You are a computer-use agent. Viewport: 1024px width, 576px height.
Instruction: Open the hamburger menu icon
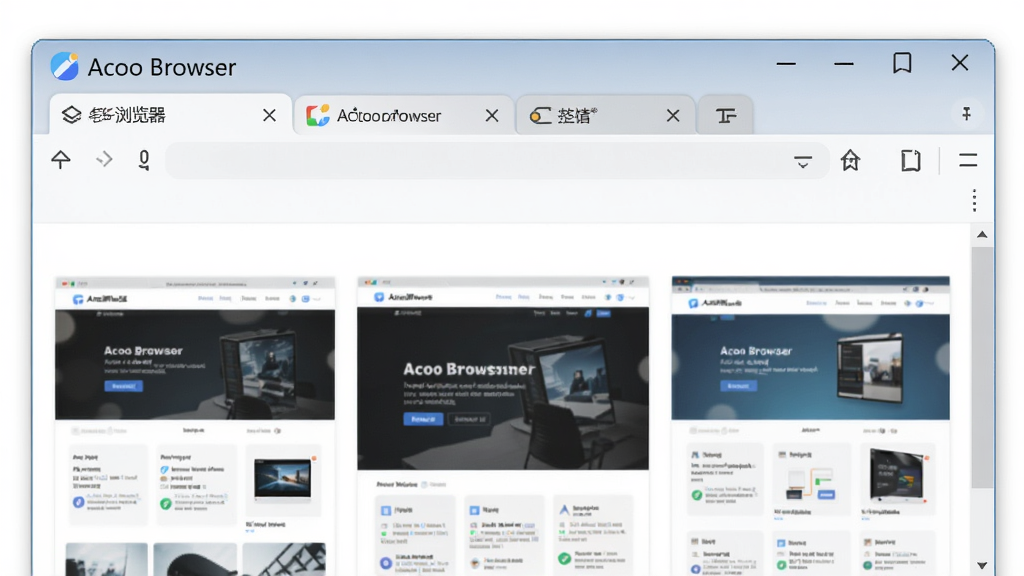[968, 160]
